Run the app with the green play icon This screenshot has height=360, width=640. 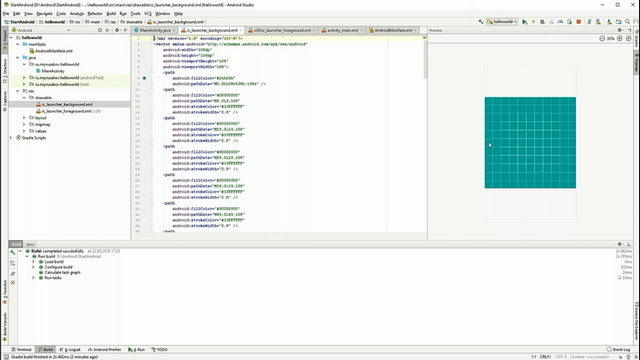524,22
